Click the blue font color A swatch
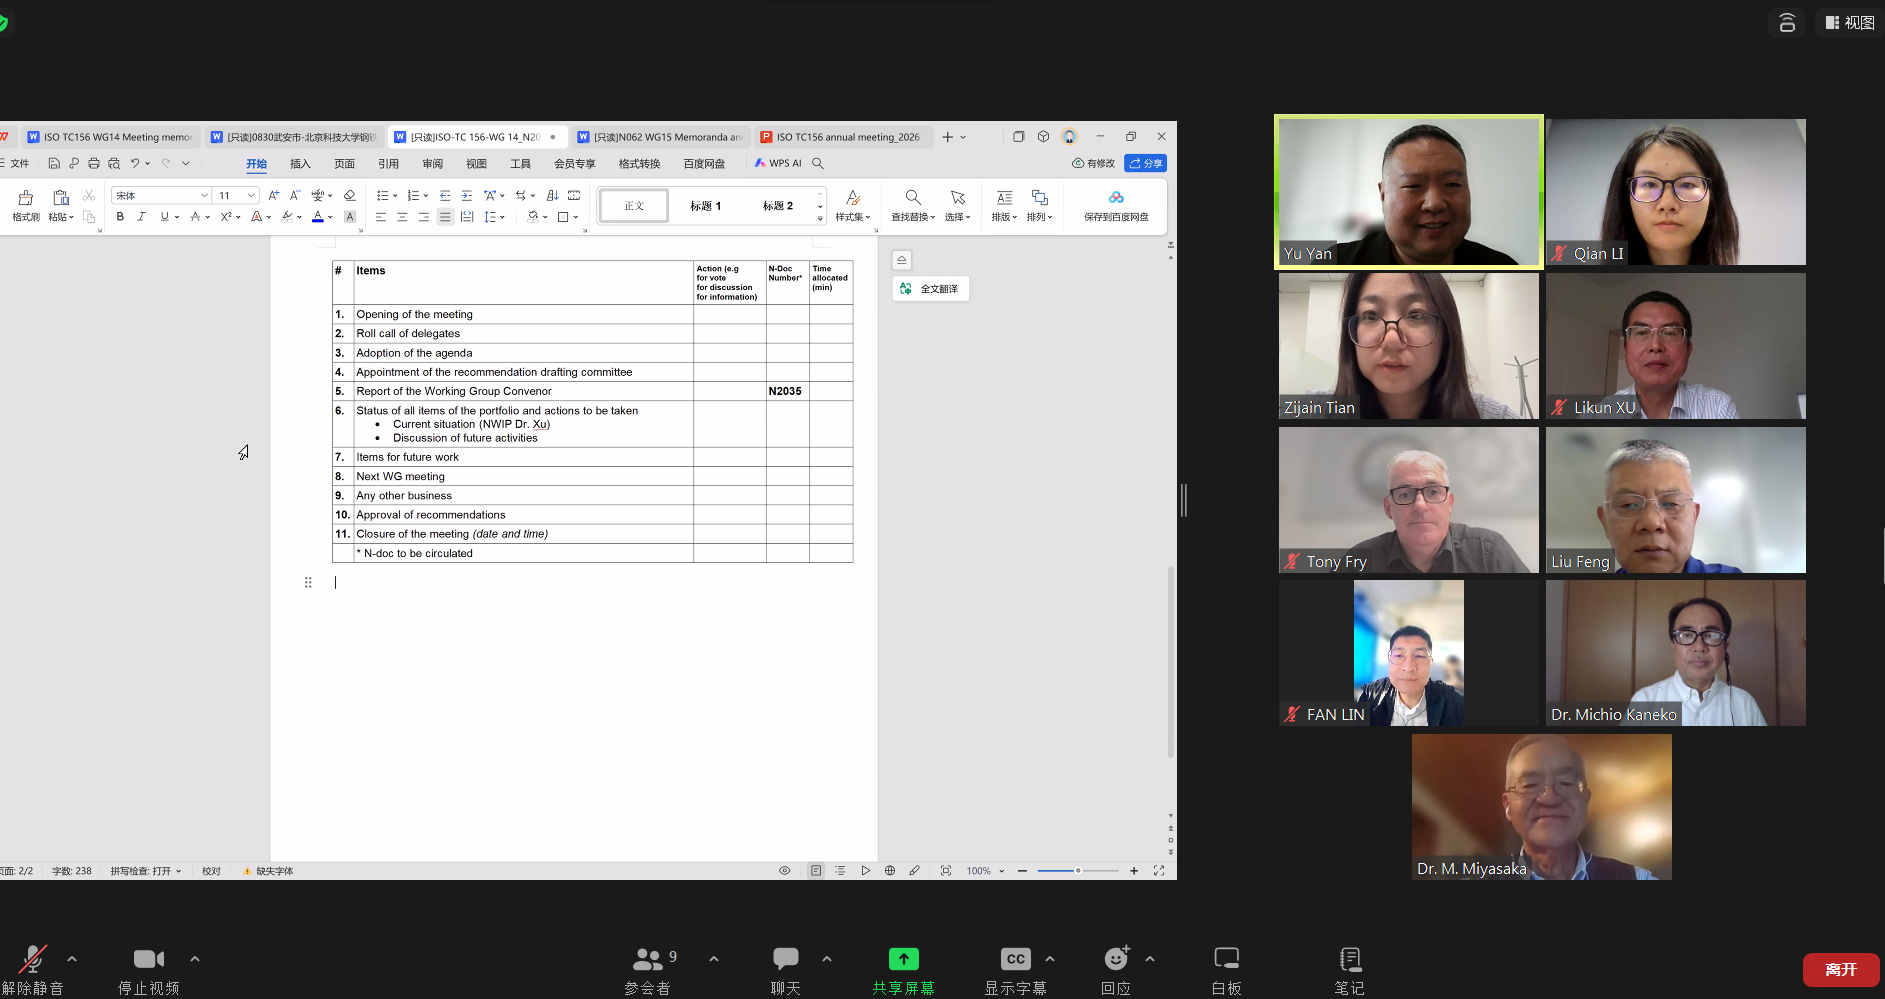This screenshot has width=1885, height=999. click(x=318, y=216)
